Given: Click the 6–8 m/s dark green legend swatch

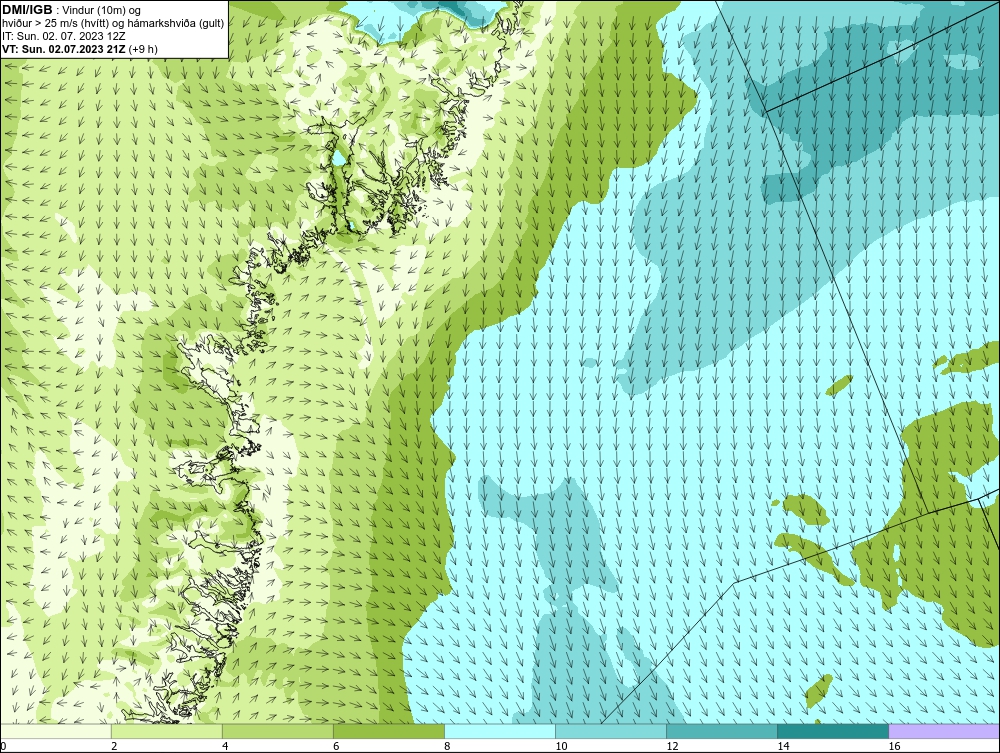Looking at the screenshot, I should click(389, 731).
